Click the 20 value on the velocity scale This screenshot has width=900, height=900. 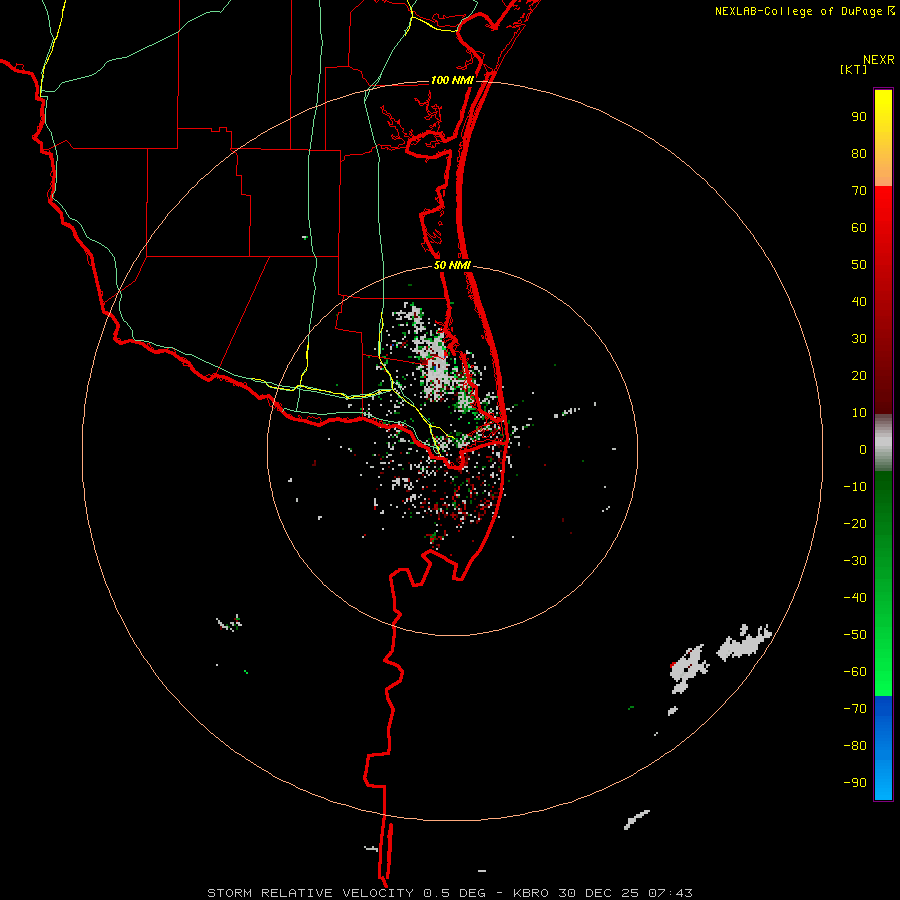coord(859,375)
